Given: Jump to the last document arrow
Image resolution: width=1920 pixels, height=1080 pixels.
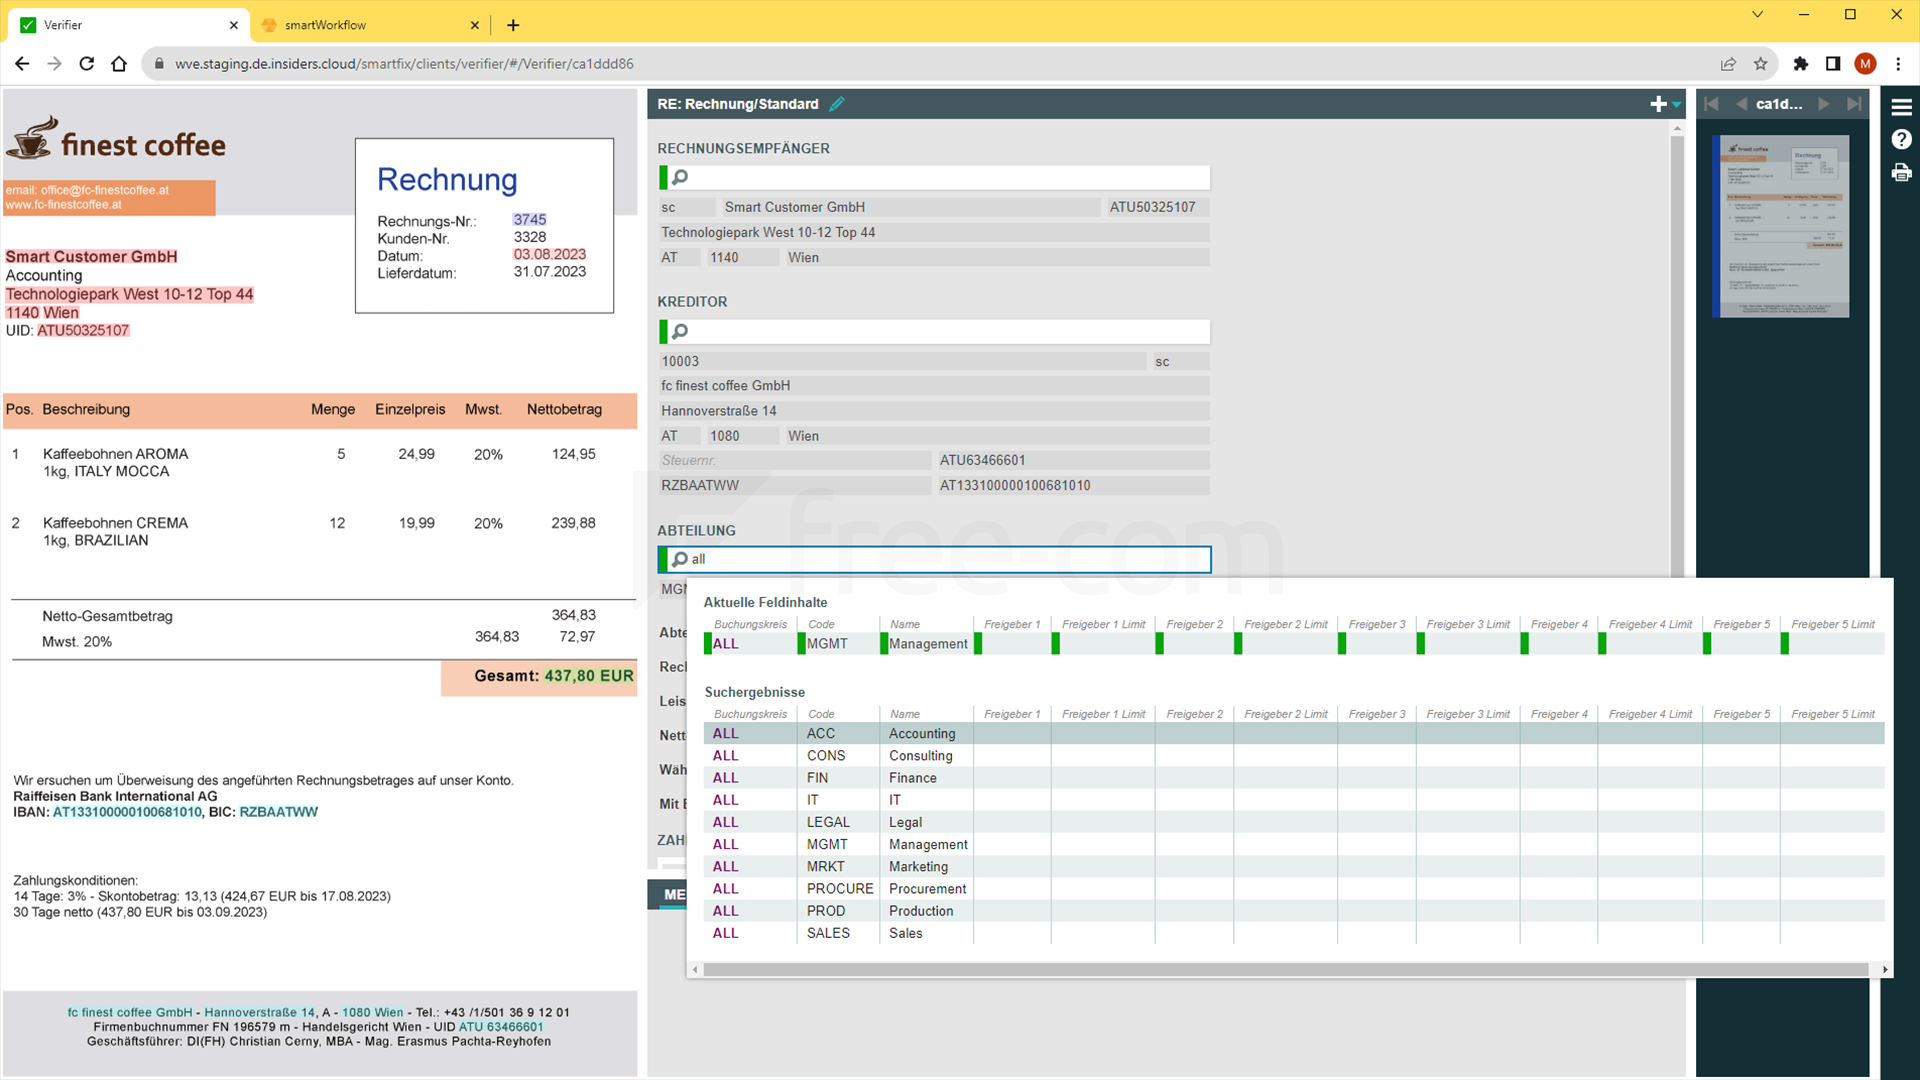Looking at the screenshot, I should pos(1855,104).
